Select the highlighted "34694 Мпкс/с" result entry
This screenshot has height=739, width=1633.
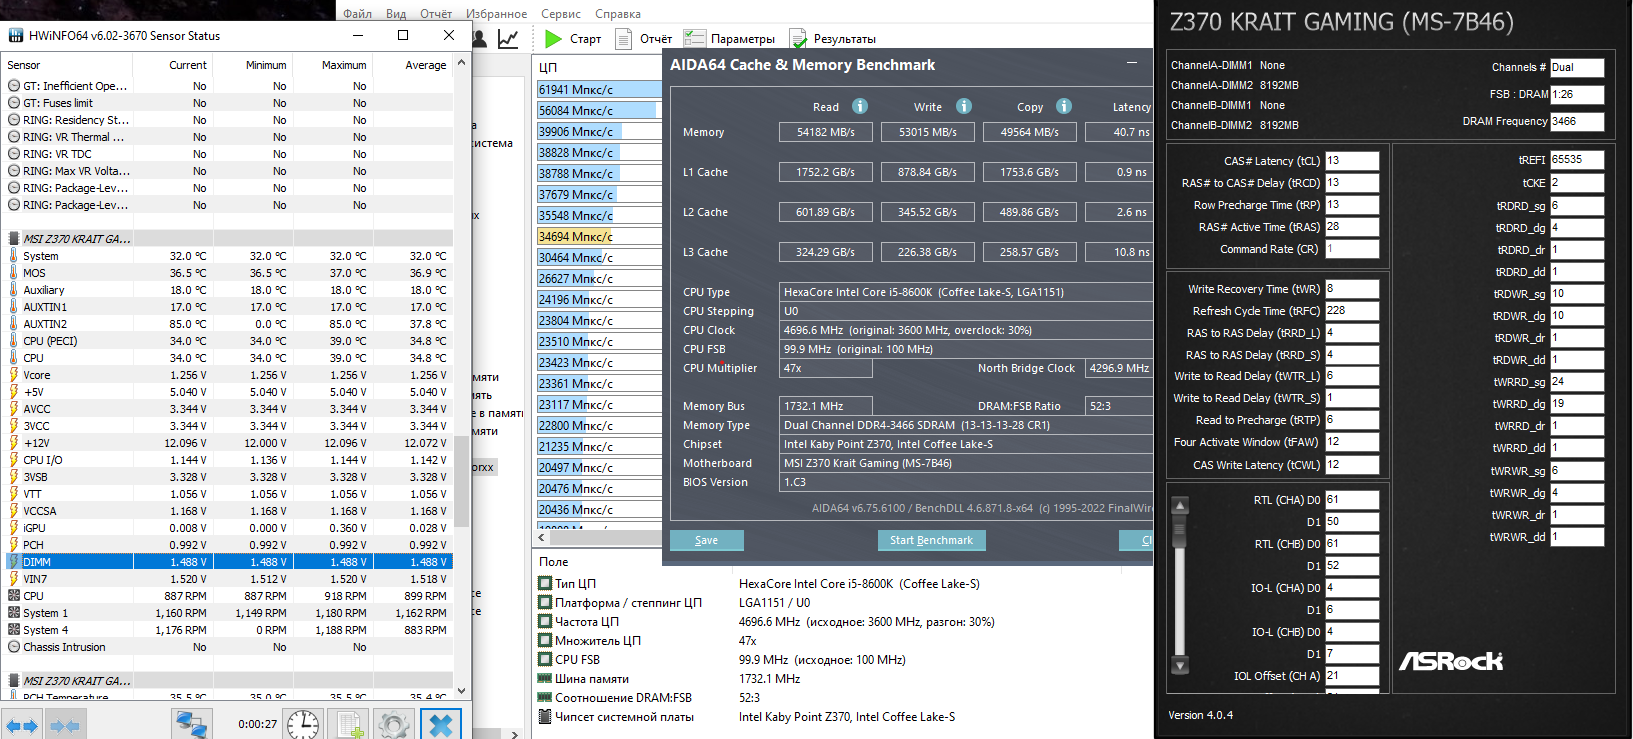[599, 236]
